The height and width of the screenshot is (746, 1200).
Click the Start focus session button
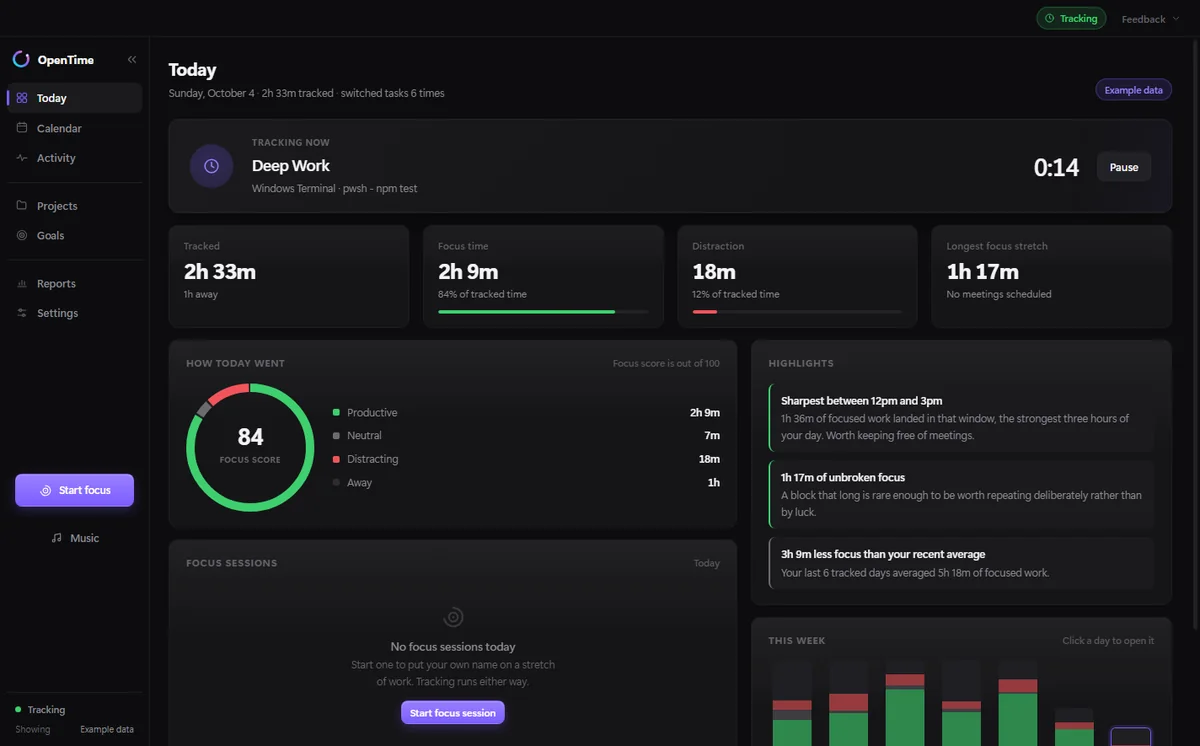pyautogui.click(x=453, y=713)
